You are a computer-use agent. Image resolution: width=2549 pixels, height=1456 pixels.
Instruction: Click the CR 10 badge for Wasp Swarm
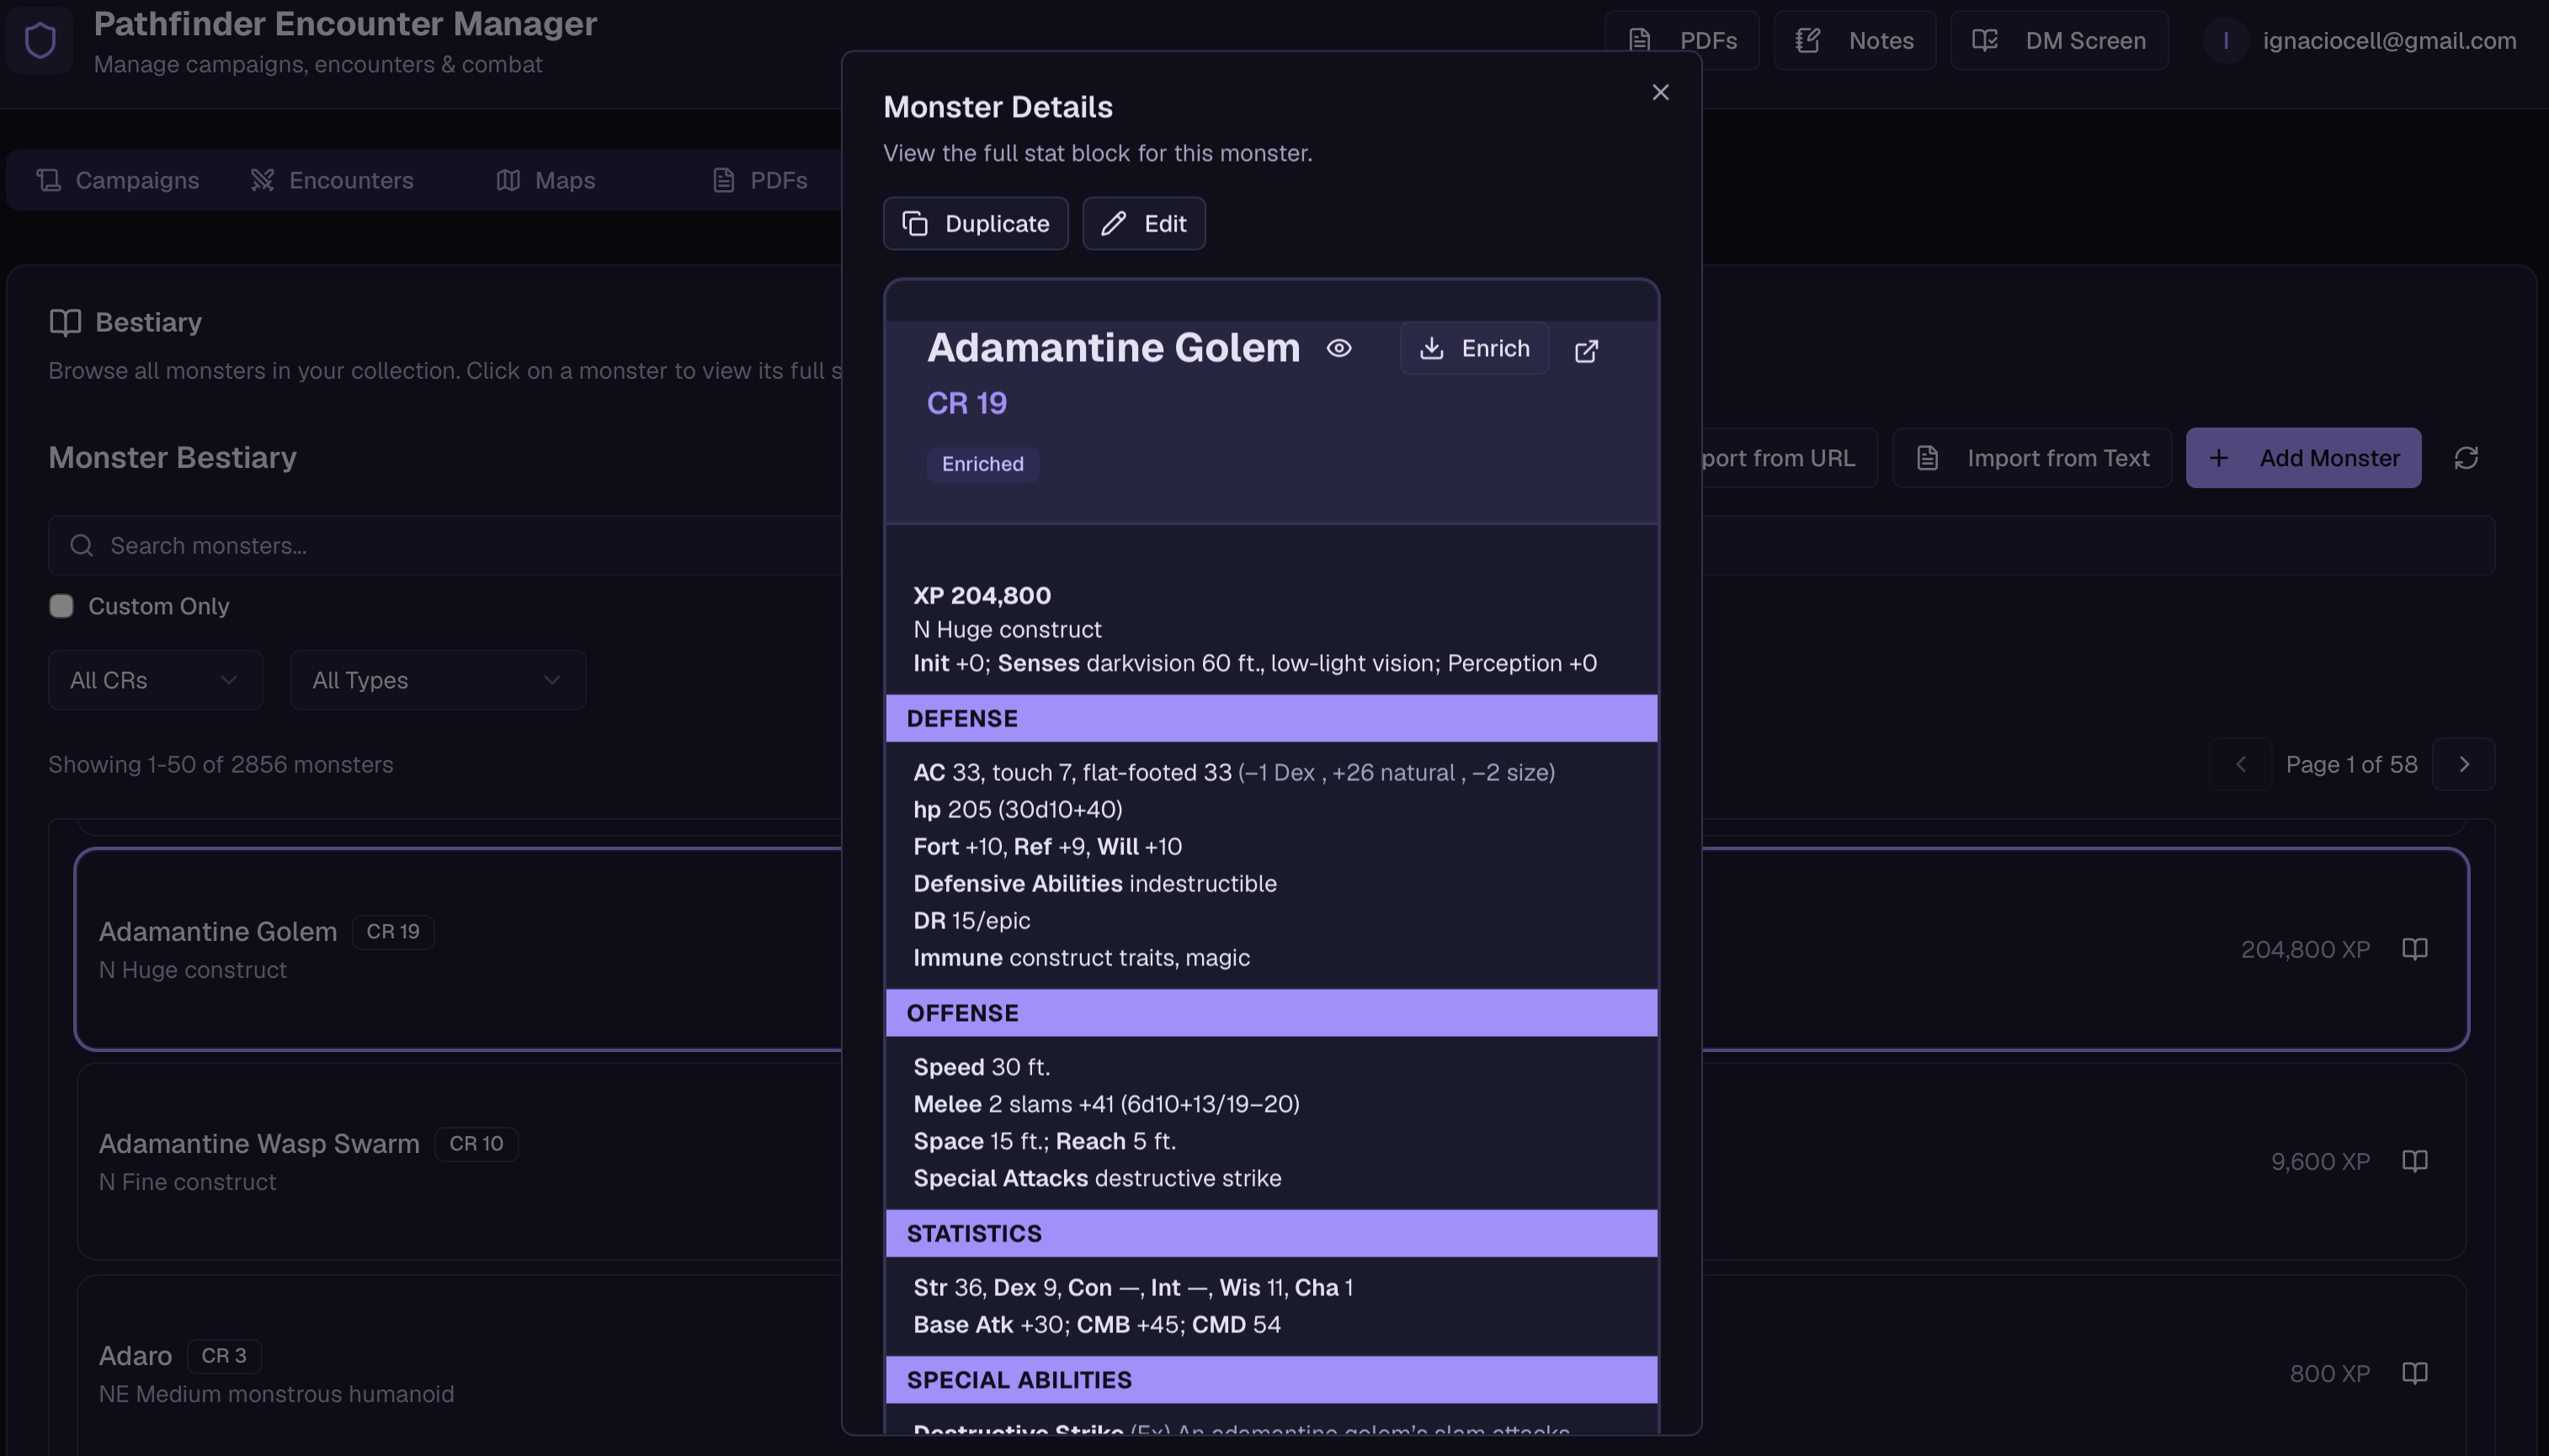click(x=476, y=1144)
